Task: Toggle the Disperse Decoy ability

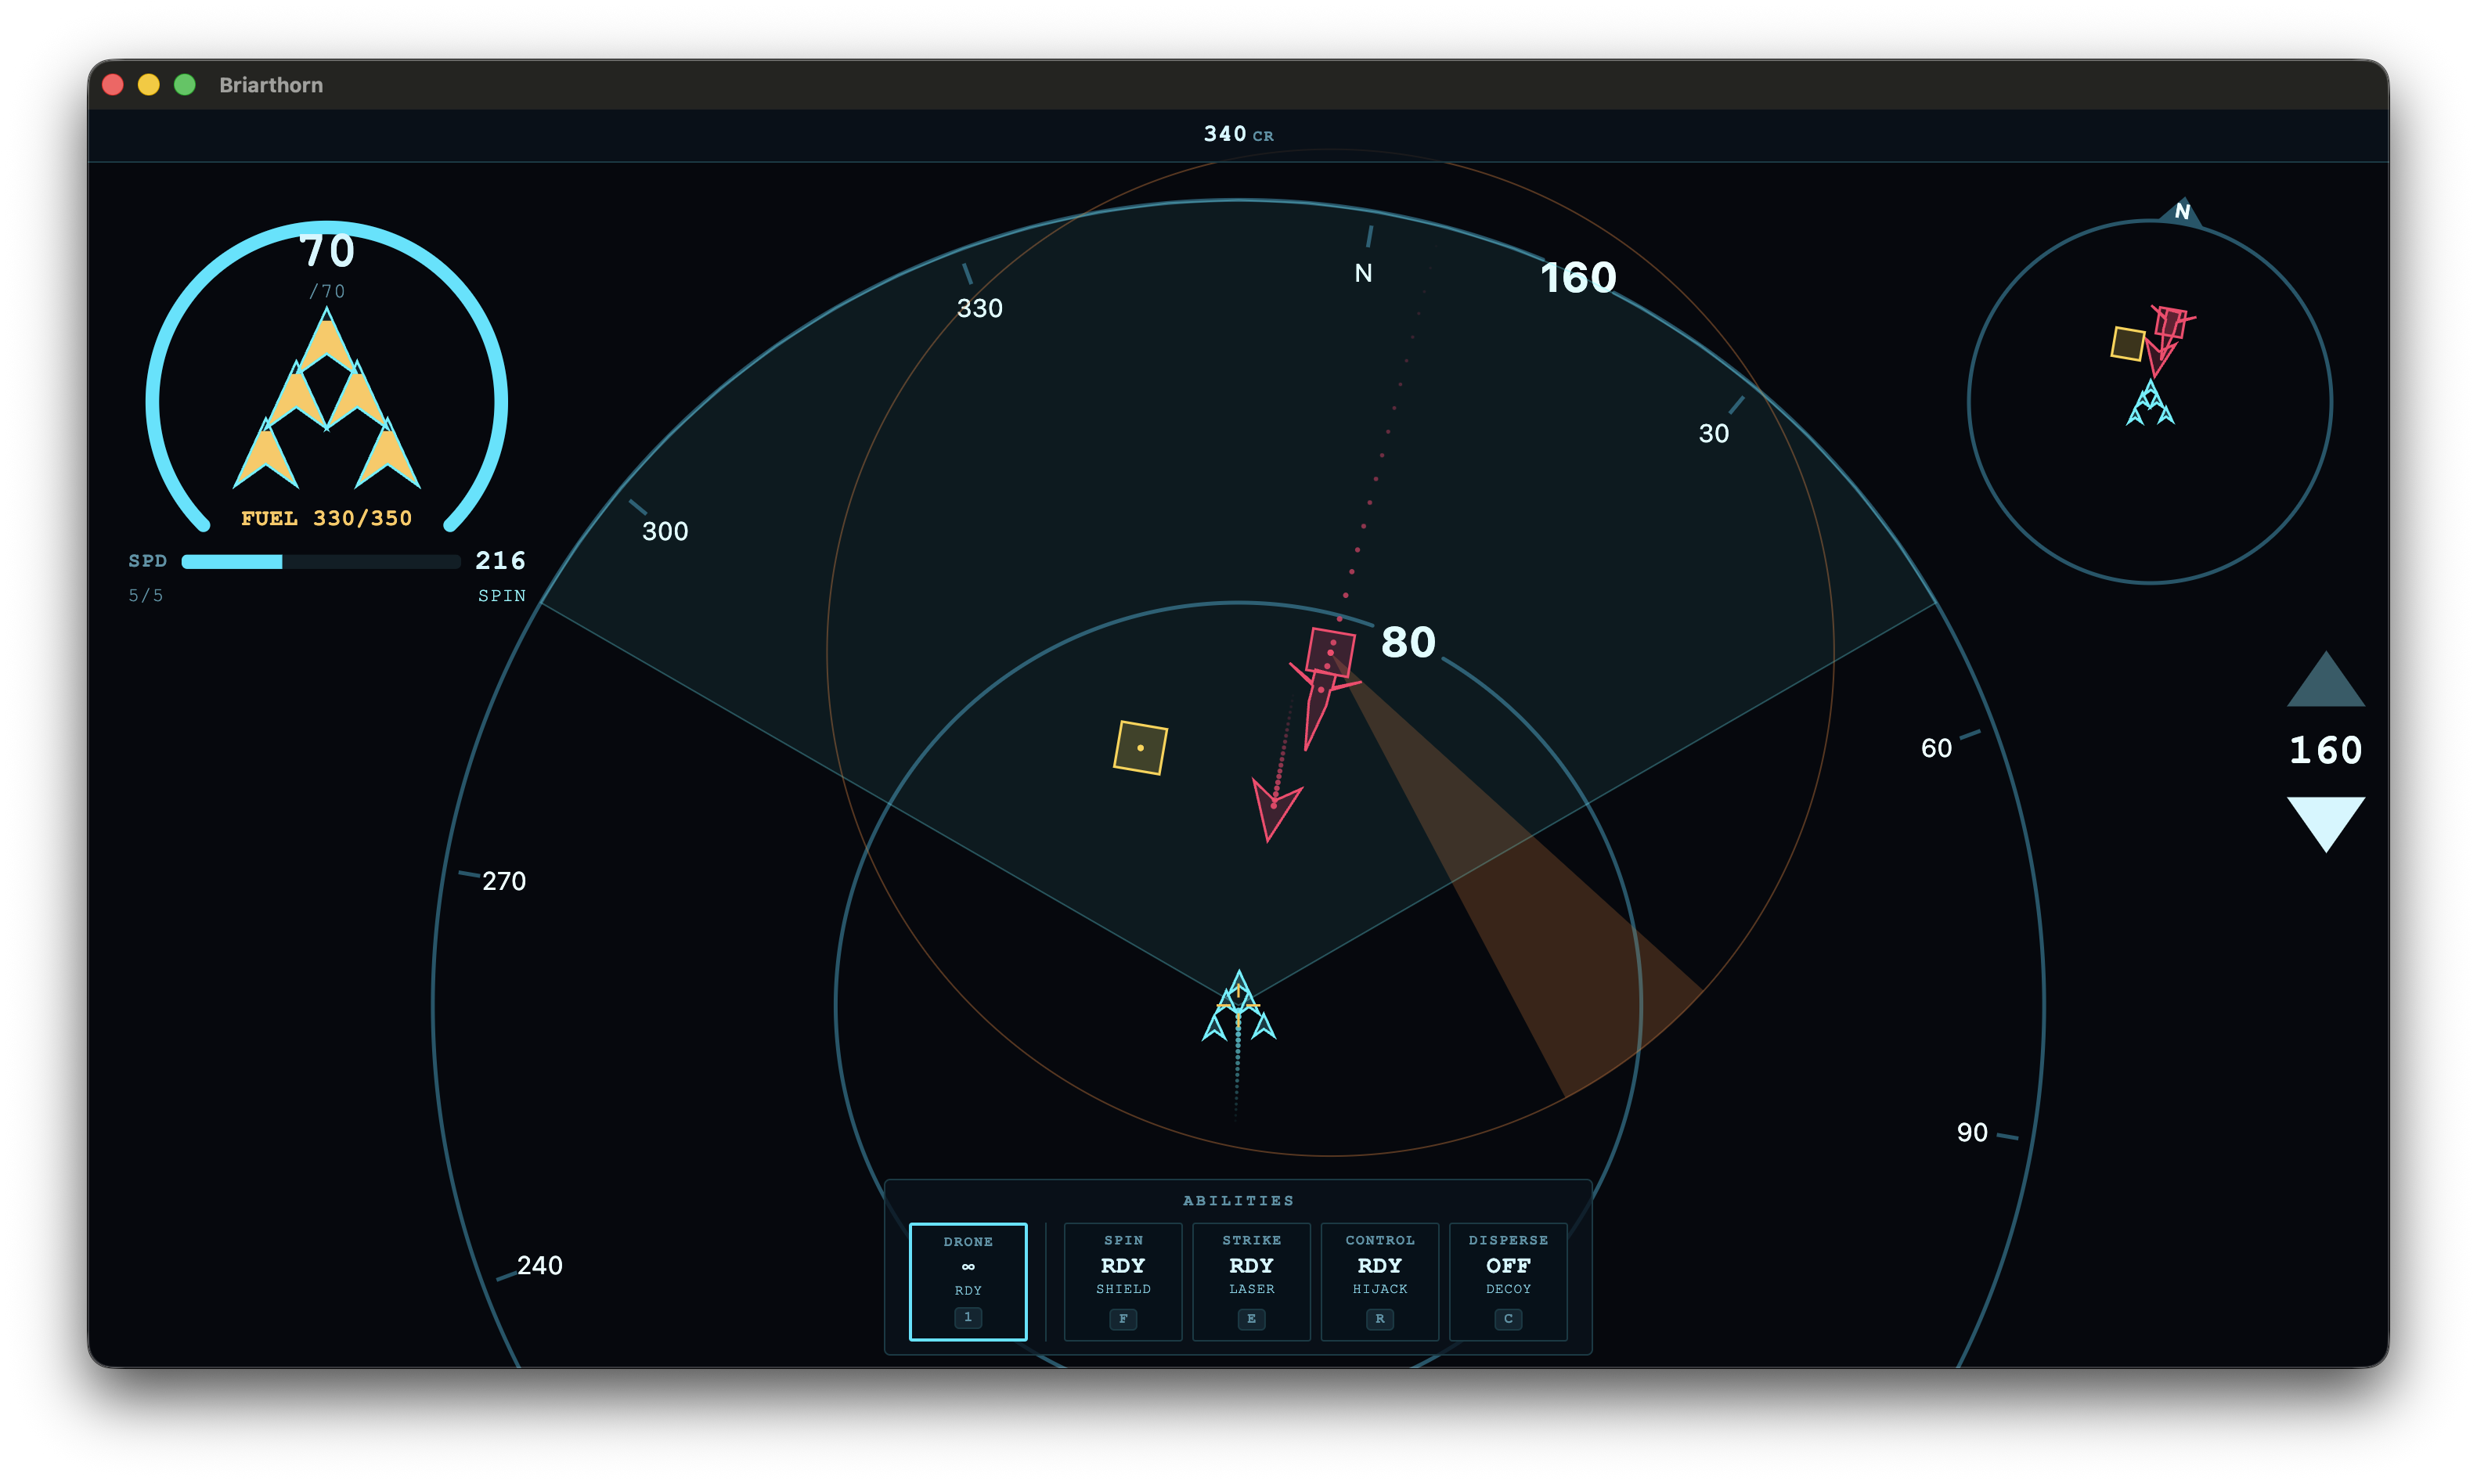Action: pyautogui.click(x=1507, y=1281)
